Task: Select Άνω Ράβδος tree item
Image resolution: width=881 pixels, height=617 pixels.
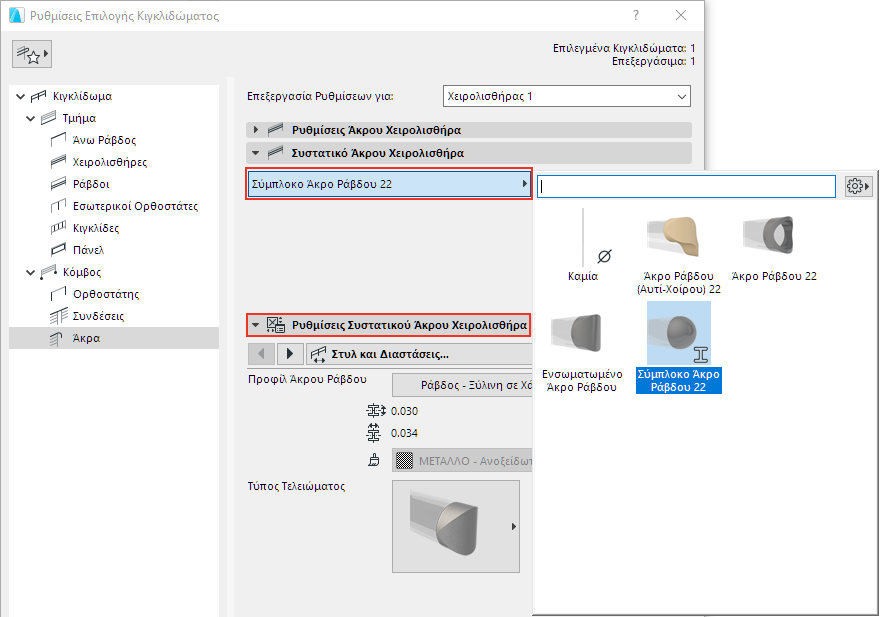Action: click(104, 140)
